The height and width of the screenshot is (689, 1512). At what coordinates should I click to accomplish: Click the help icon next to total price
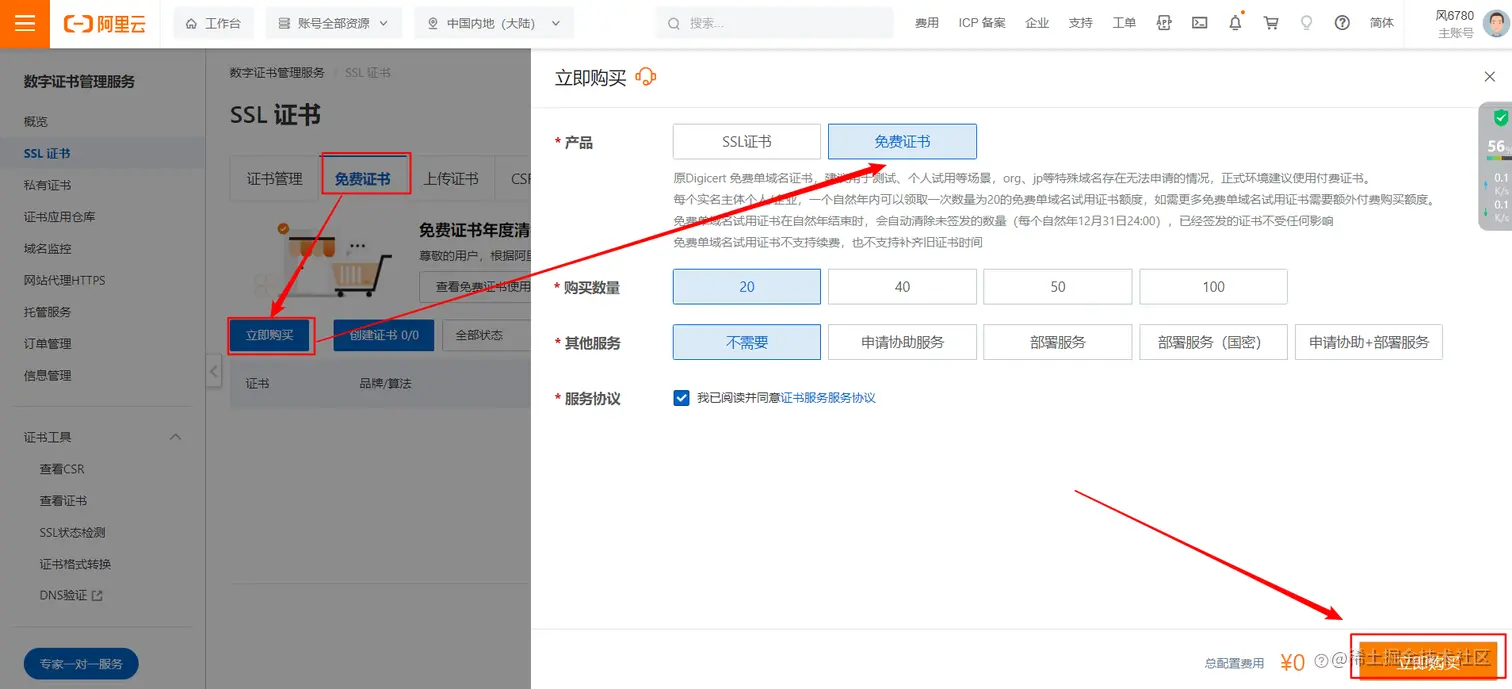click(x=1321, y=661)
